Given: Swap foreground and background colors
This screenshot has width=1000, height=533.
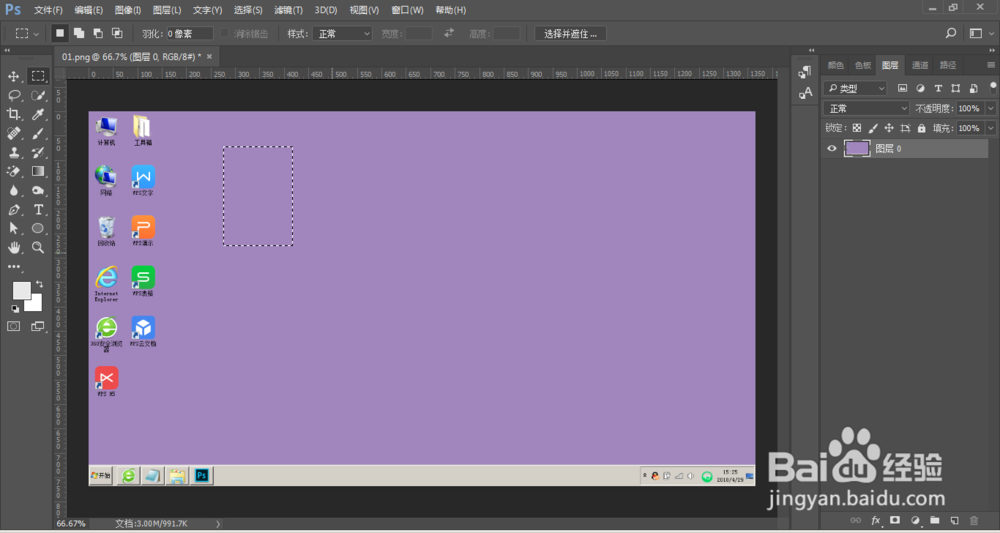Looking at the screenshot, I should click(40, 284).
